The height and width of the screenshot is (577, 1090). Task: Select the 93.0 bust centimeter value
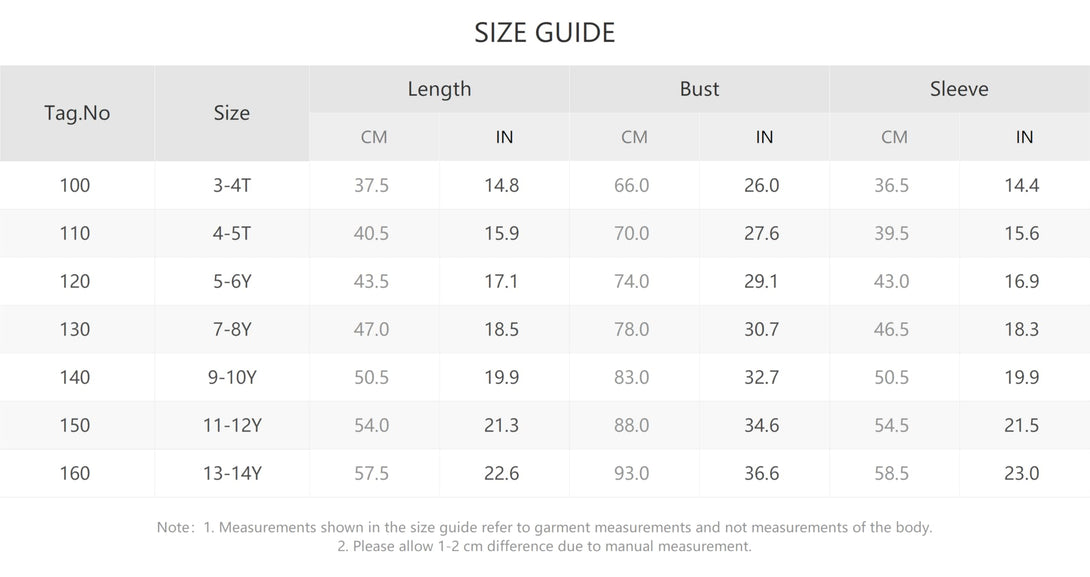631,473
